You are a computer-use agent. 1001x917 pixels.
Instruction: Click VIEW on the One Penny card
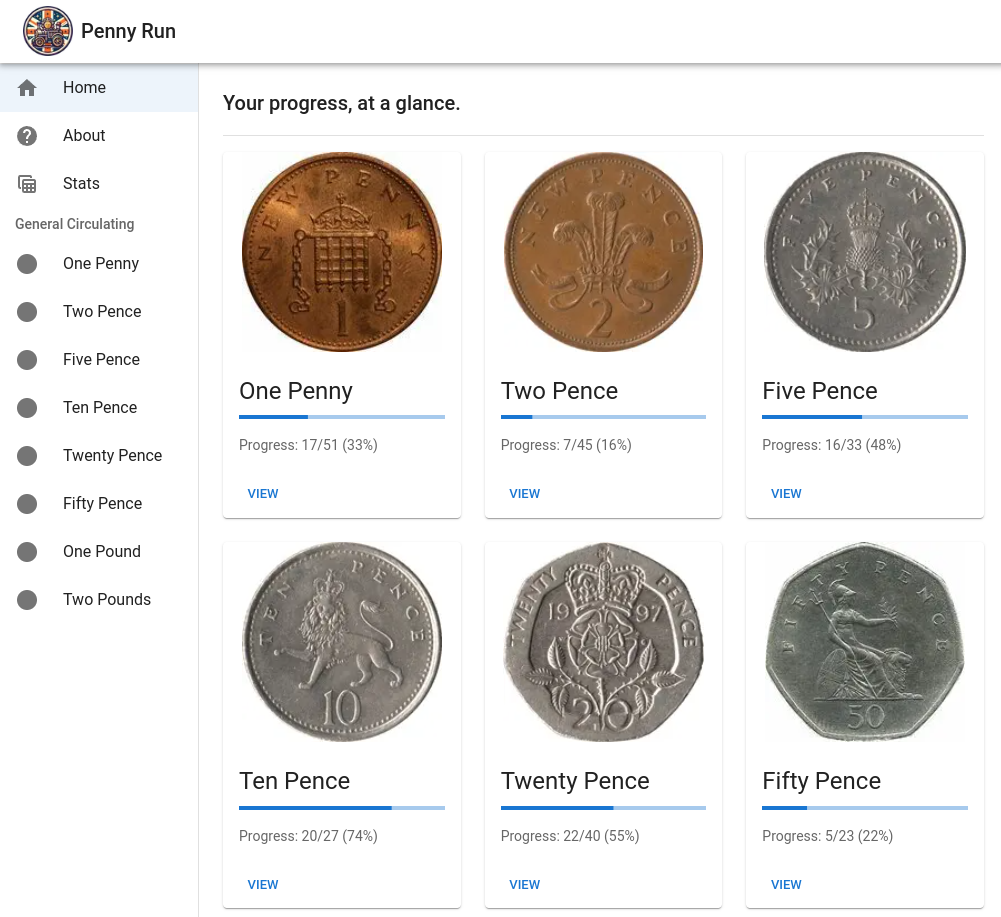(263, 493)
